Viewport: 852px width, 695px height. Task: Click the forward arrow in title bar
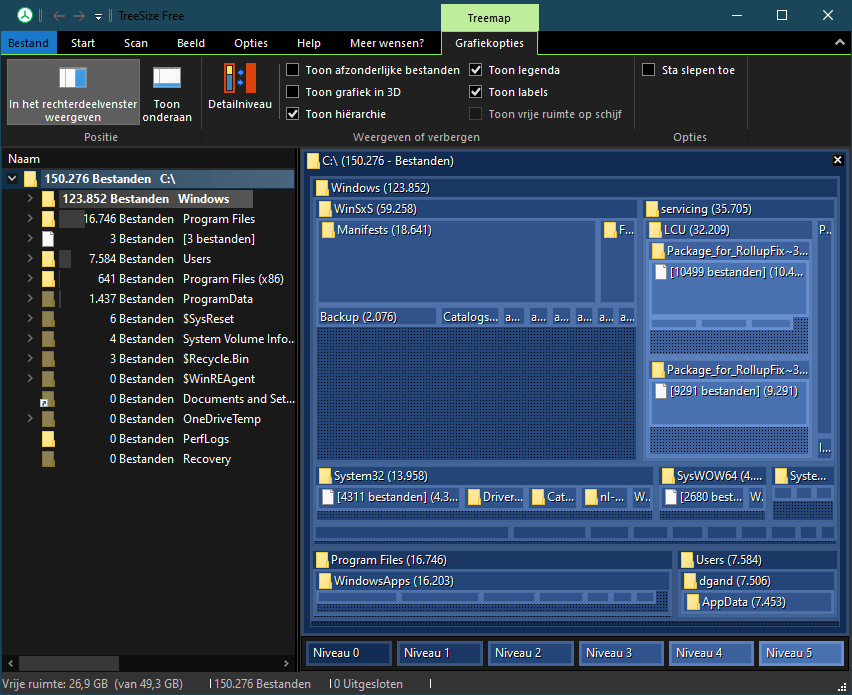79,16
